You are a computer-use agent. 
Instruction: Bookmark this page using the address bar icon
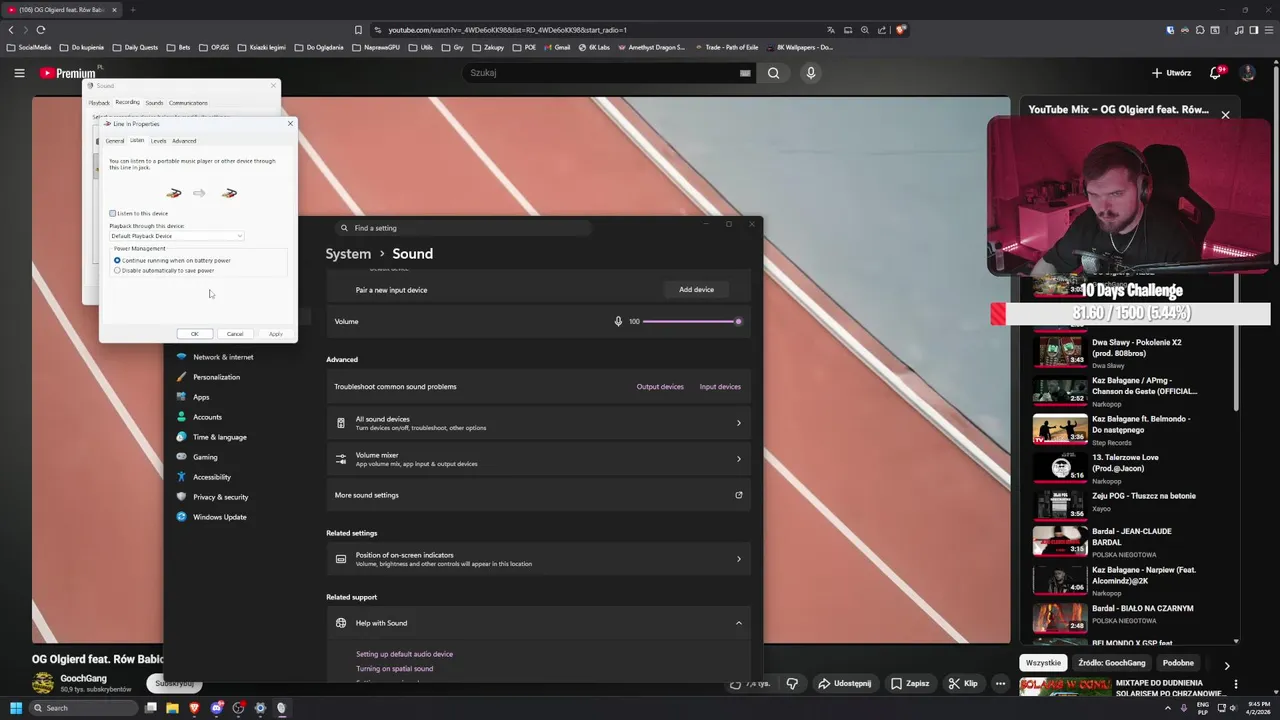pyautogui.click(x=358, y=30)
